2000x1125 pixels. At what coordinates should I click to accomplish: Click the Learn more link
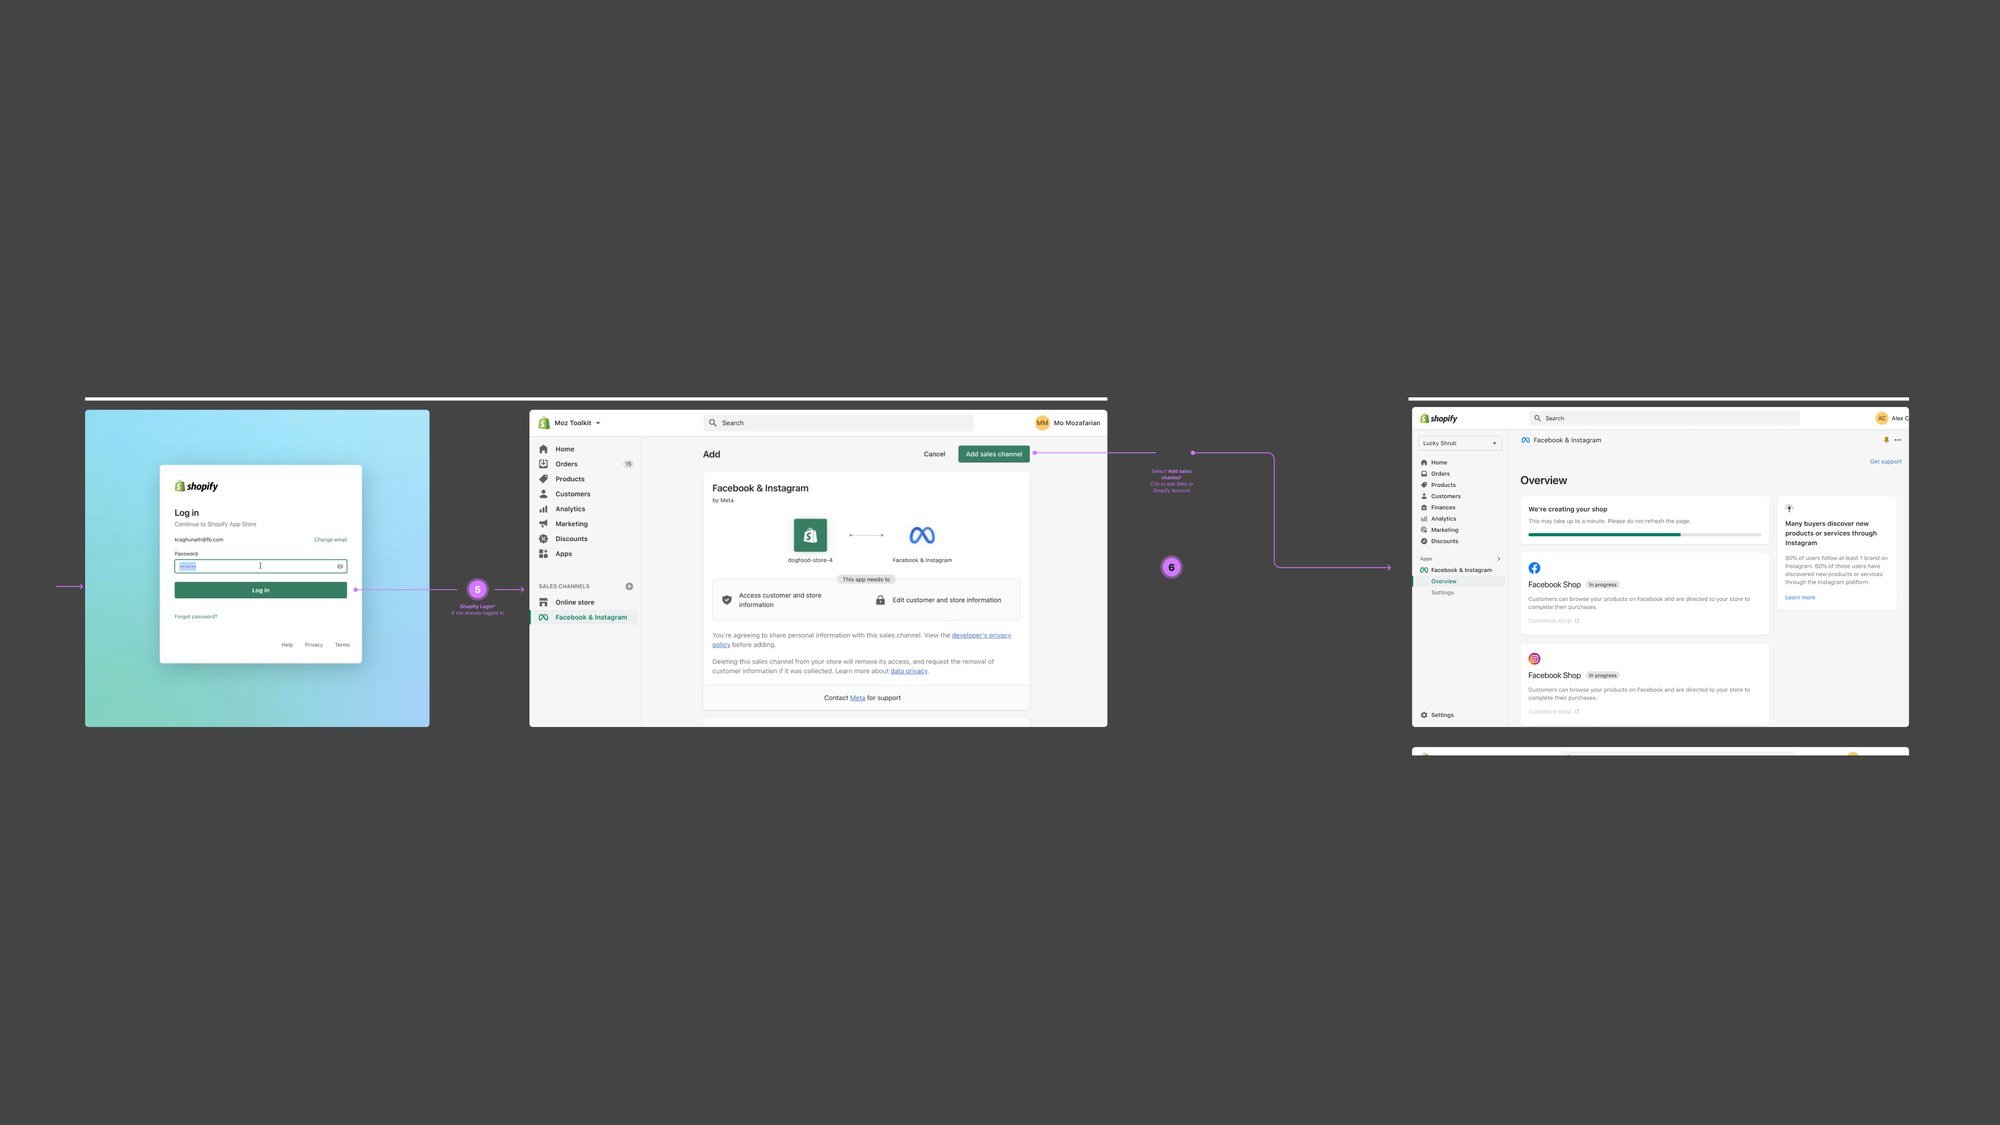(1800, 598)
